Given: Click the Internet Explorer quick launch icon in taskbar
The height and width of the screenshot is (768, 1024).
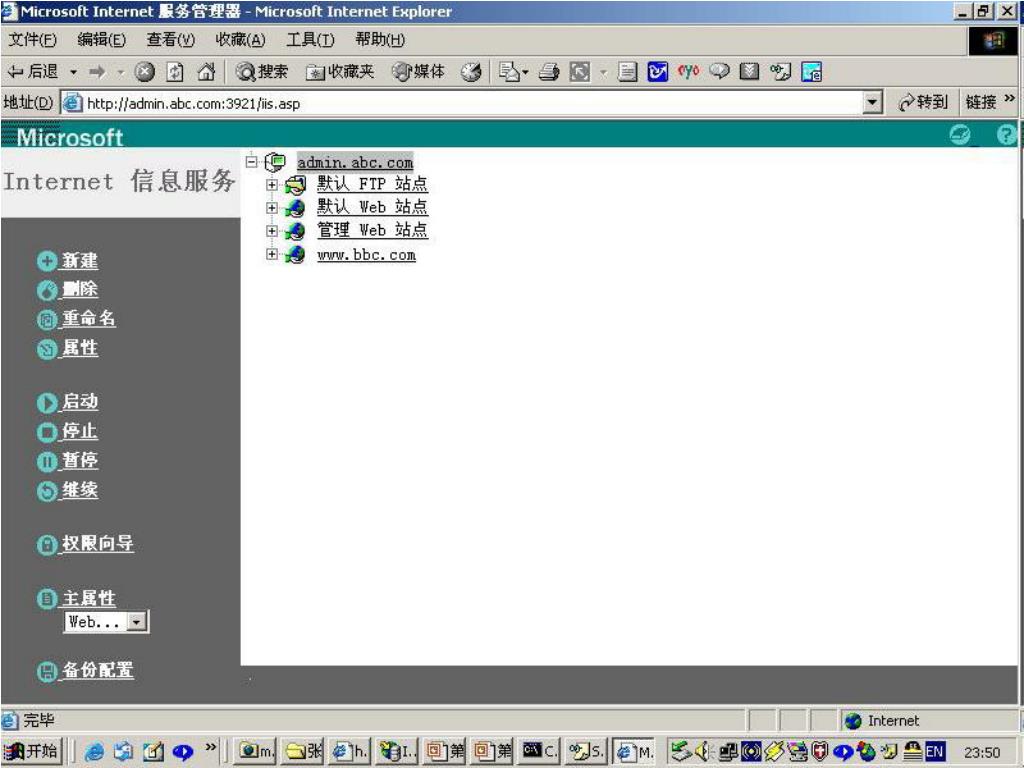Looking at the screenshot, I should coord(95,752).
